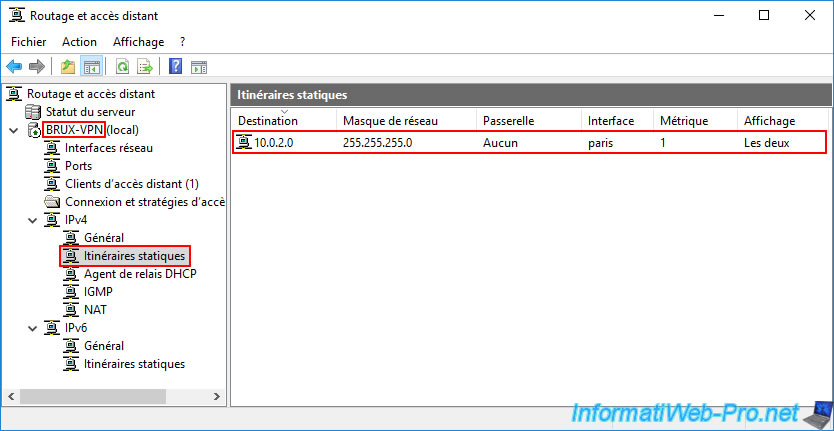Toggle the show/hide console tree icon
Screen dimensions: 834x431
[x=91, y=67]
